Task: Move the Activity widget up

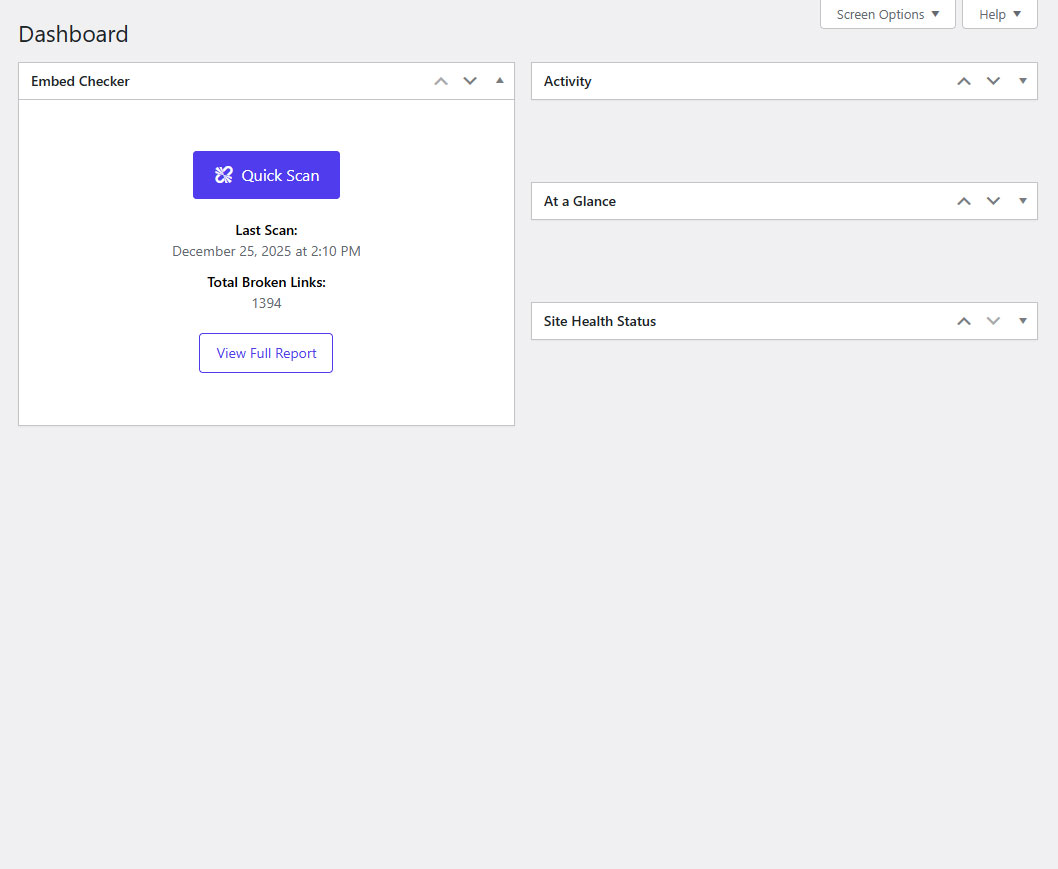Action: [x=964, y=81]
